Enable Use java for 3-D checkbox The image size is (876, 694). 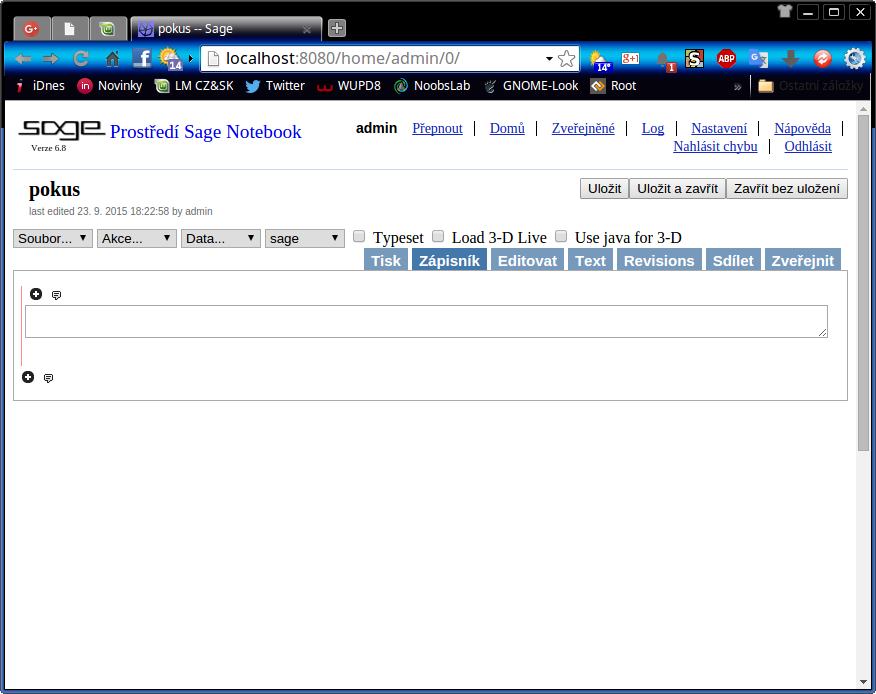pos(561,236)
